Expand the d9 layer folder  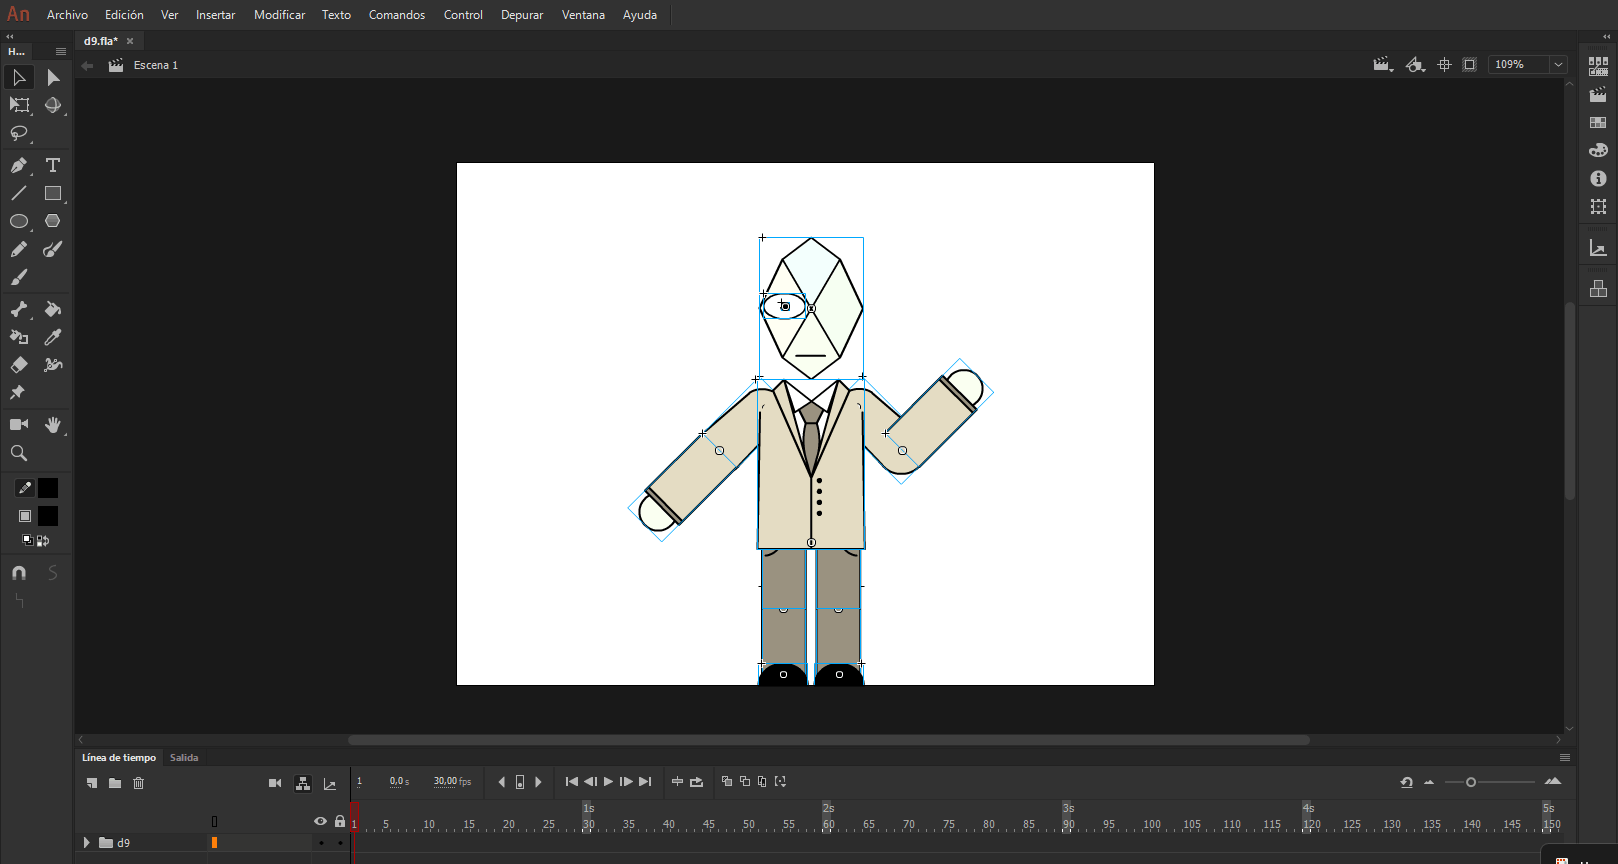pyautogui.click(x=86, y=843)
